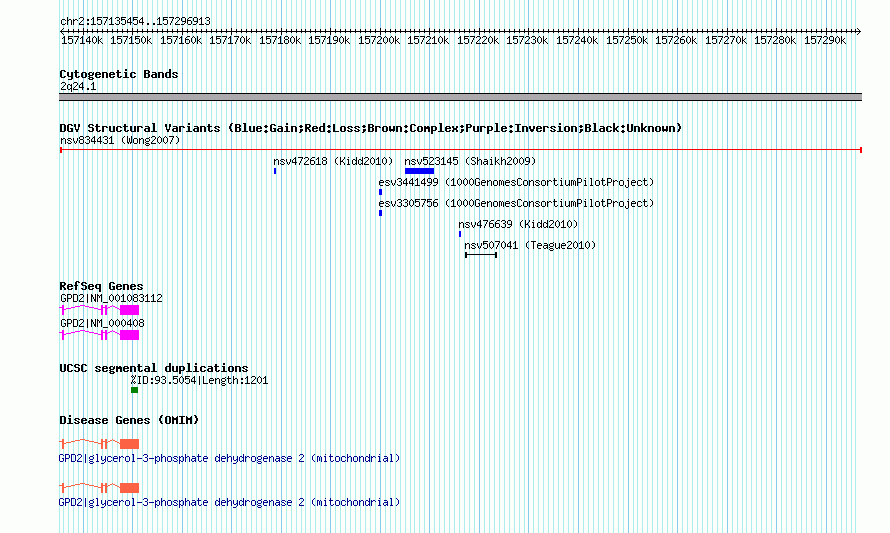Click the 157140k ruler tick label

tap(82, 40)
